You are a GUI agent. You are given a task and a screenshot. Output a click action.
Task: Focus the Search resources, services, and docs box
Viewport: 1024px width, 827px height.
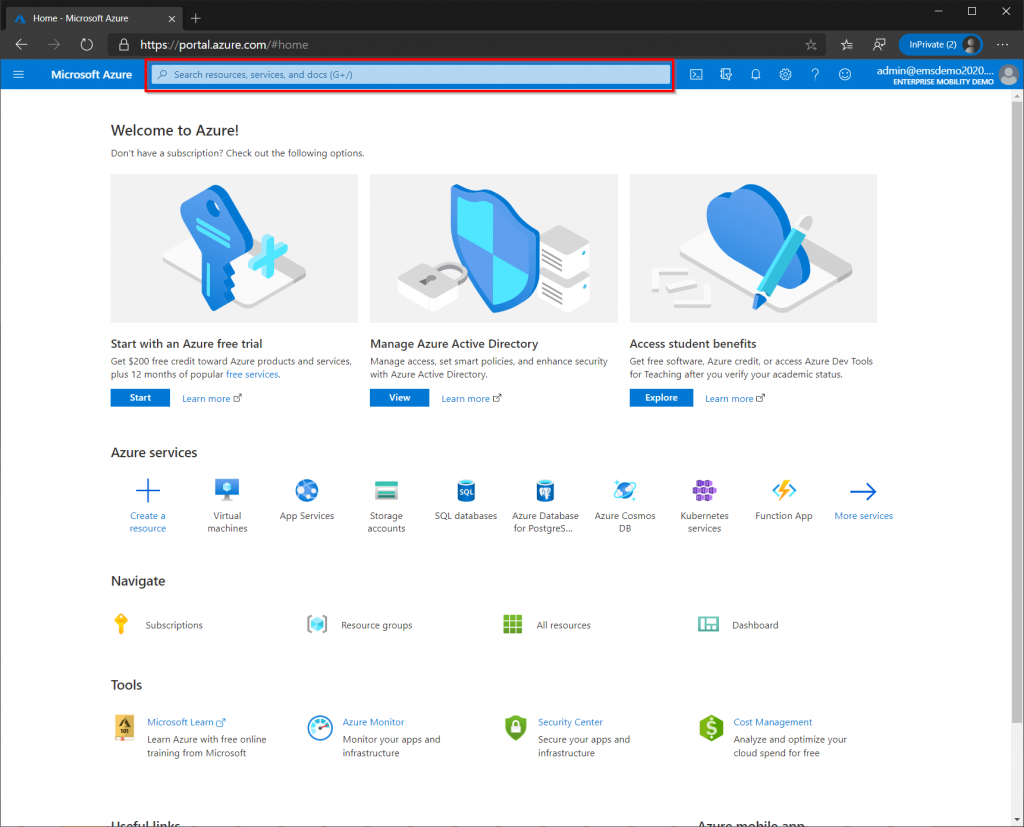pyautogui.click(x=411, y=74)
